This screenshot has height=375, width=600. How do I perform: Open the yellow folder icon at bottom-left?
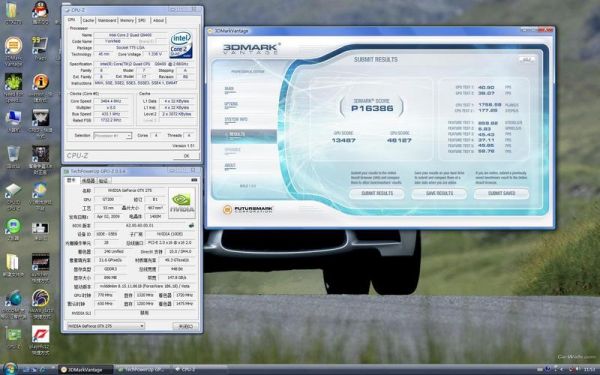(x=13, y=263)
